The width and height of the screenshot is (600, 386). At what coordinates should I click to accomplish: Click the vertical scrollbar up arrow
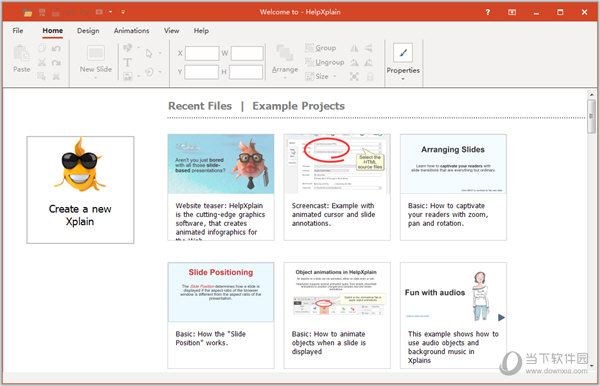tap(592, 94)
